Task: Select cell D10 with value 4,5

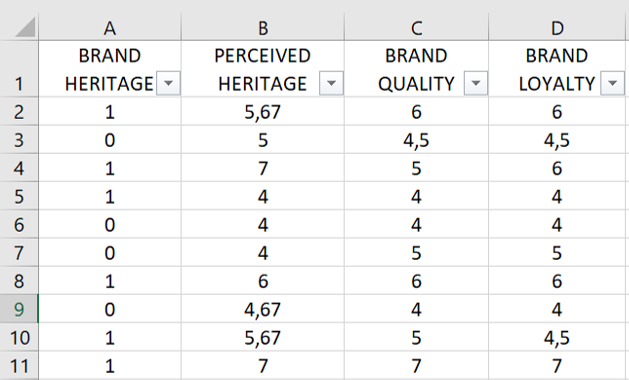Action: [x=557, y=337]
